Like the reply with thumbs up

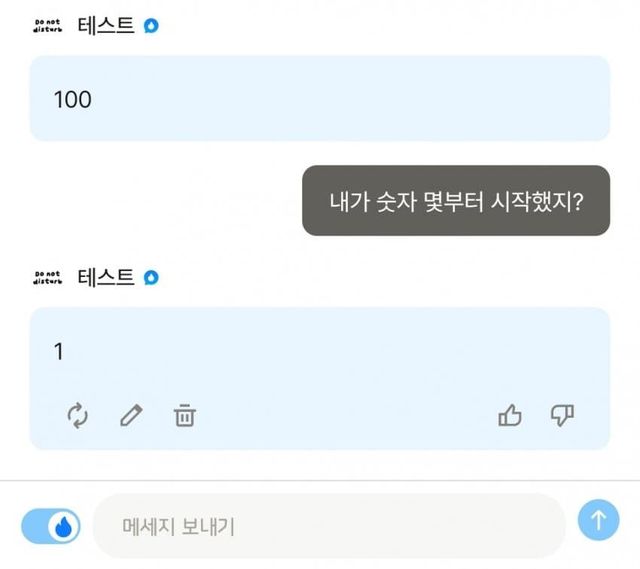click(x=510, y=416)
